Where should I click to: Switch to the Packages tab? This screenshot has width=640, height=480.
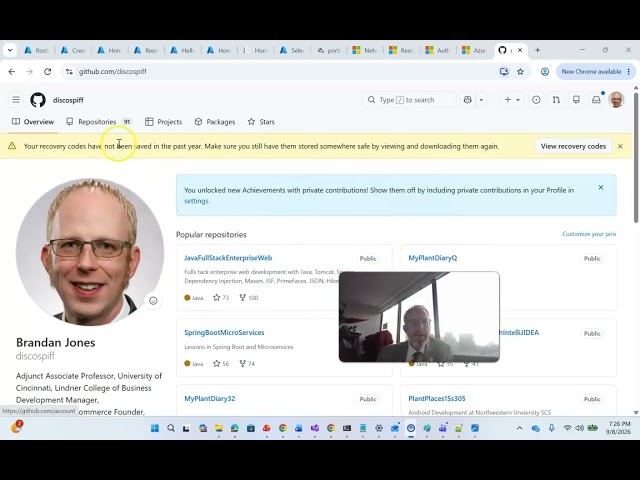215,122
